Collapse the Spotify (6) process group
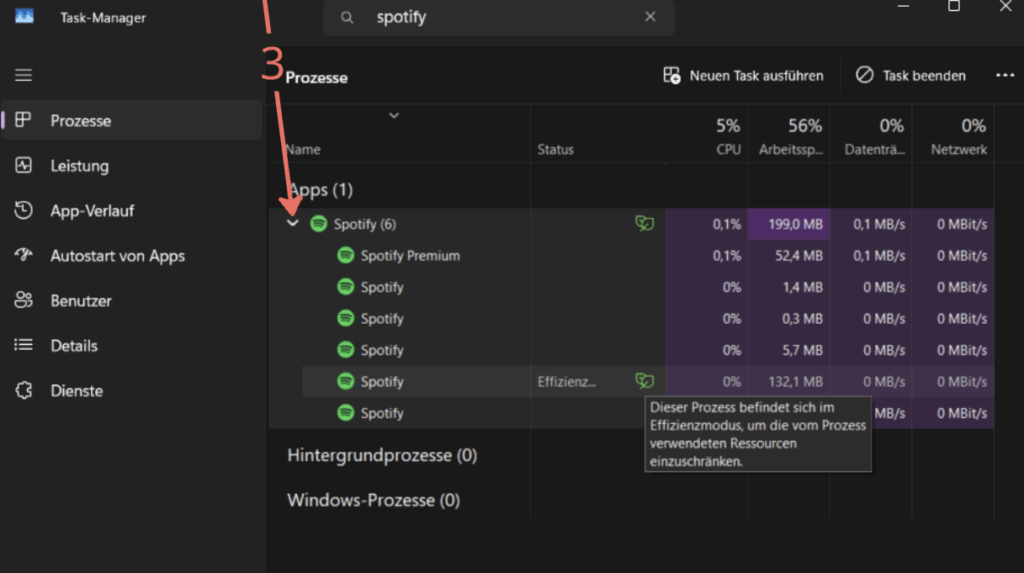This screenshot has height=573, width=1024. [x=293, y=223]
